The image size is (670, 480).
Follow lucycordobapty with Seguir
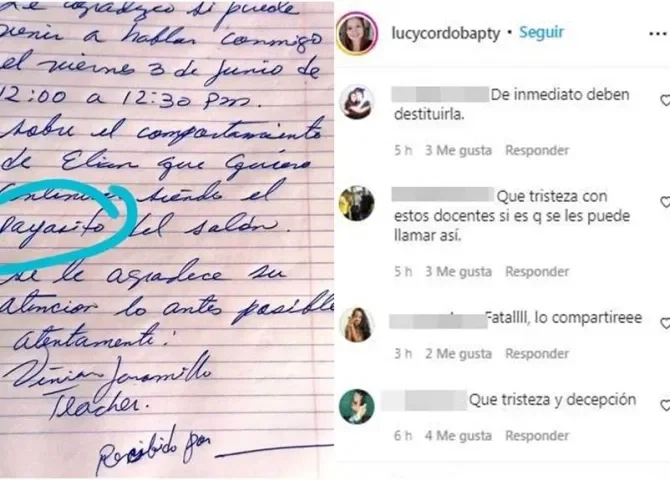point(541,32)
